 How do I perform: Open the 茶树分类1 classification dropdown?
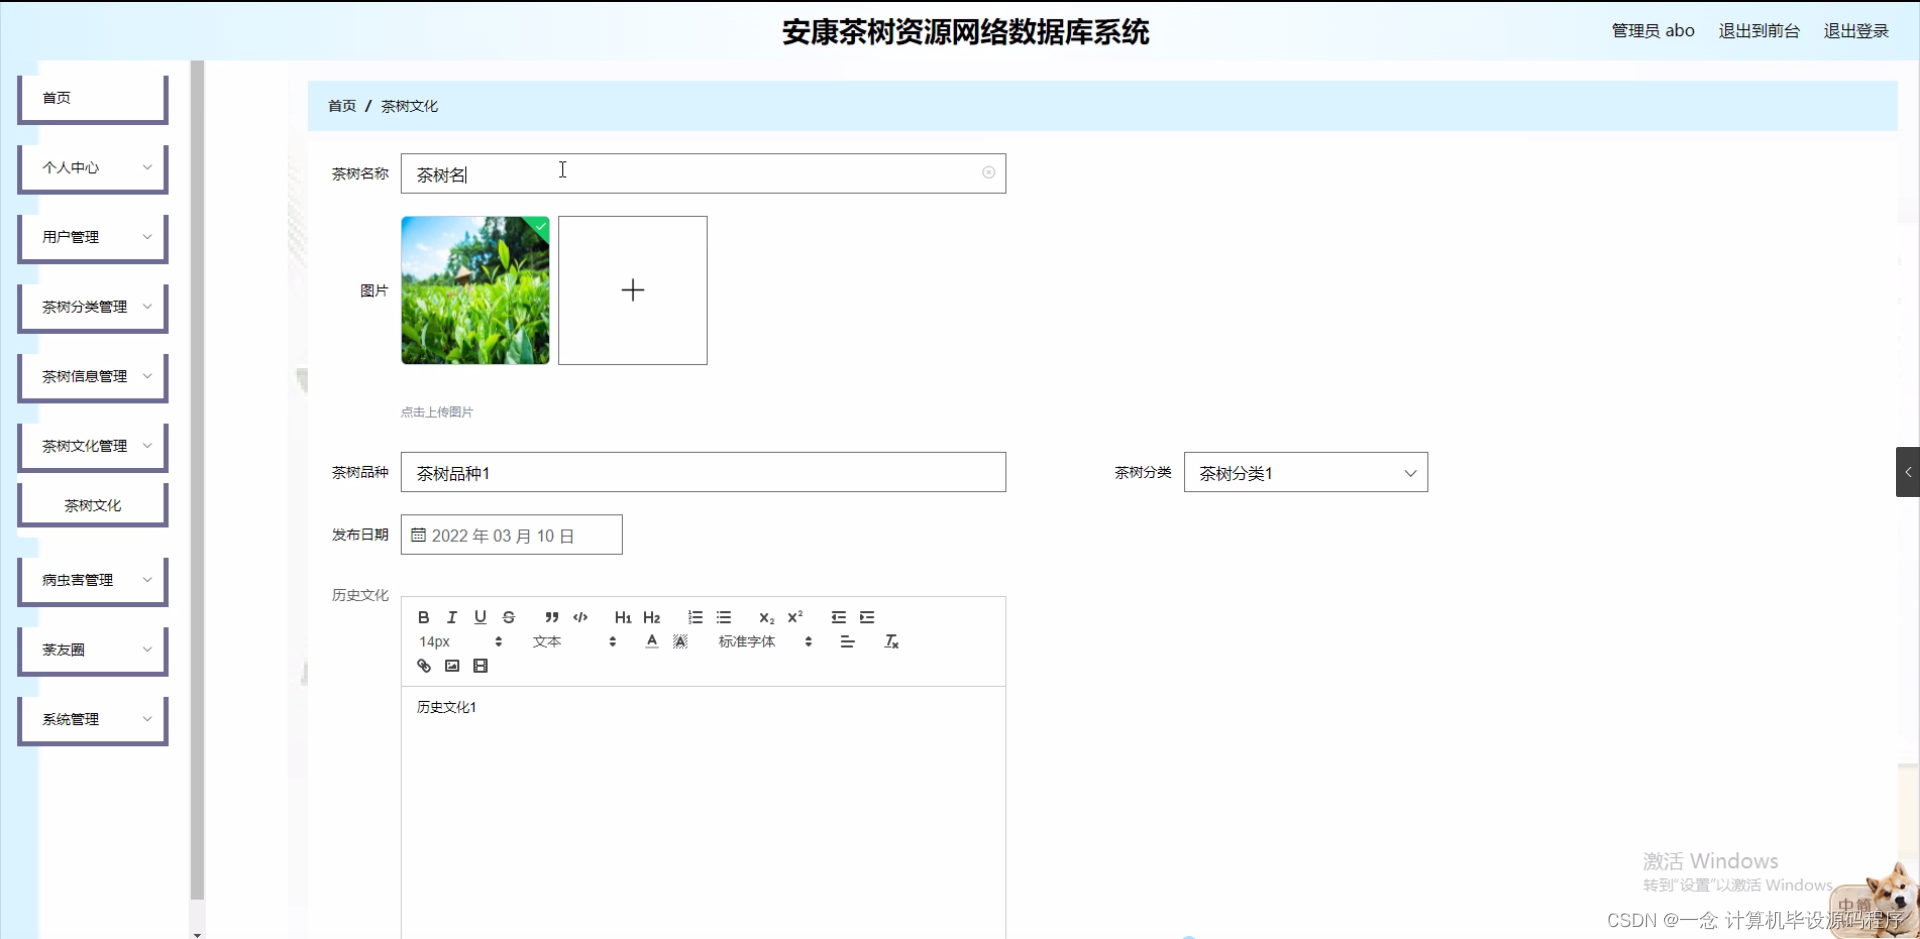point(1305,472)
